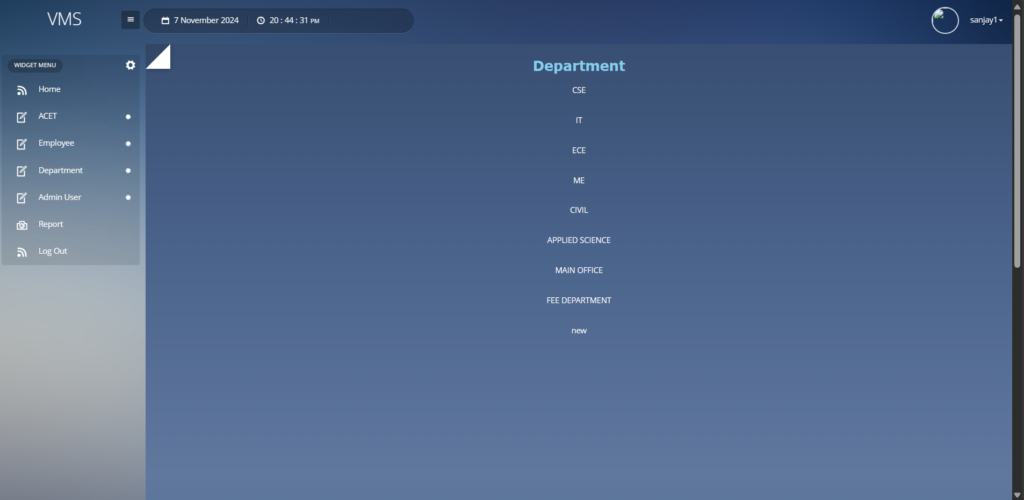Select the MAIN OFFICE entry

click(x=579, y=270)
